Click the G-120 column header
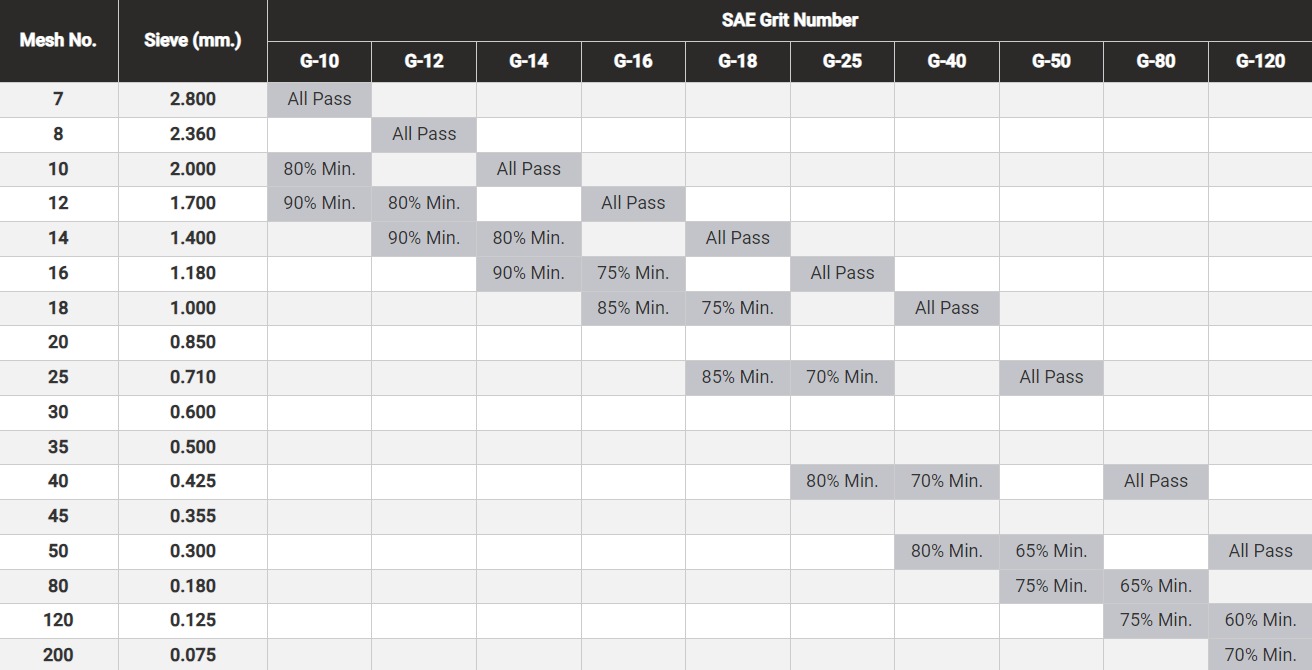Image resolution: width=1312 pixels, height=670 pixels. click(1260, 61)
